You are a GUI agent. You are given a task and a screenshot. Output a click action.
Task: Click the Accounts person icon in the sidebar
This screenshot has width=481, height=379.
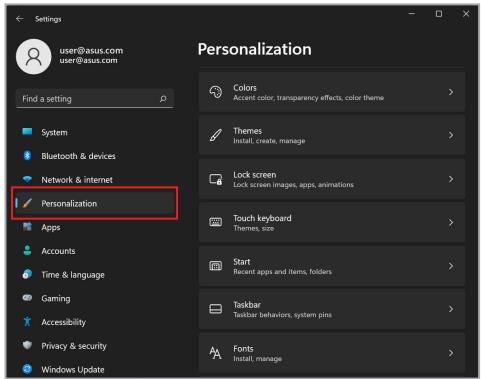pyautogui.click(x=27, y=250)
